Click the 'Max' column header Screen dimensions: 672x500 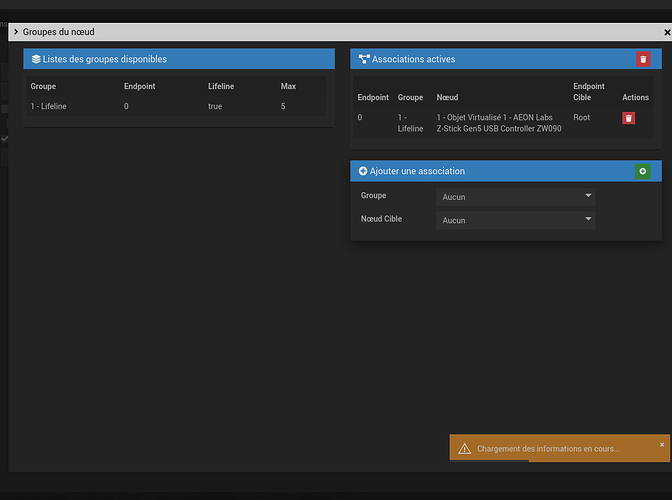(288, 86)
